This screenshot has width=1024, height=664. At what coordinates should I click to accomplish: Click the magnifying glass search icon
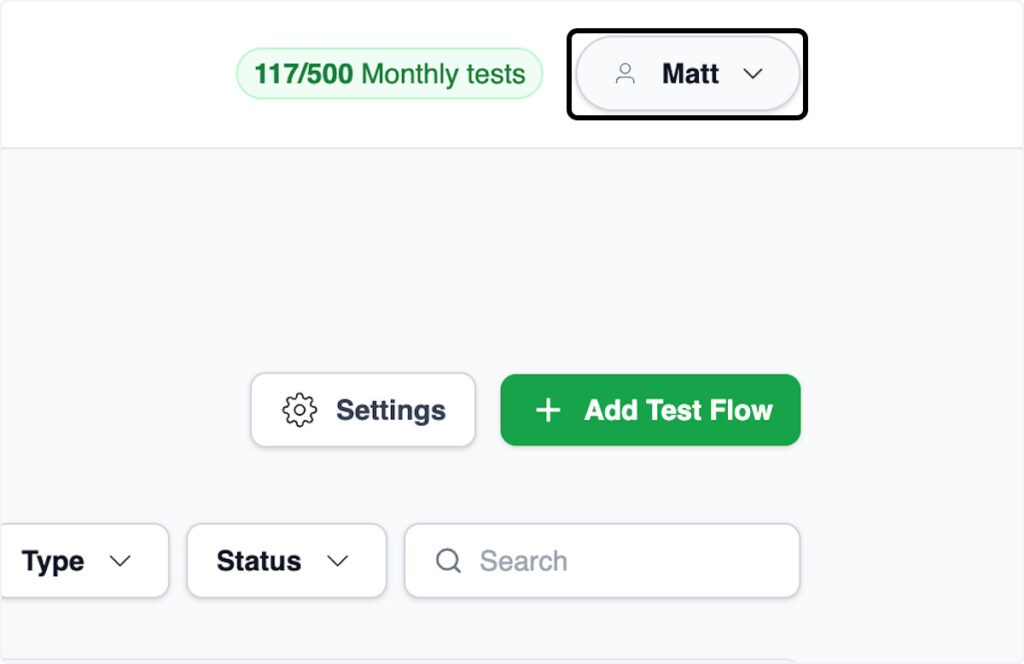pyautogui.click(x=448, y=561)
